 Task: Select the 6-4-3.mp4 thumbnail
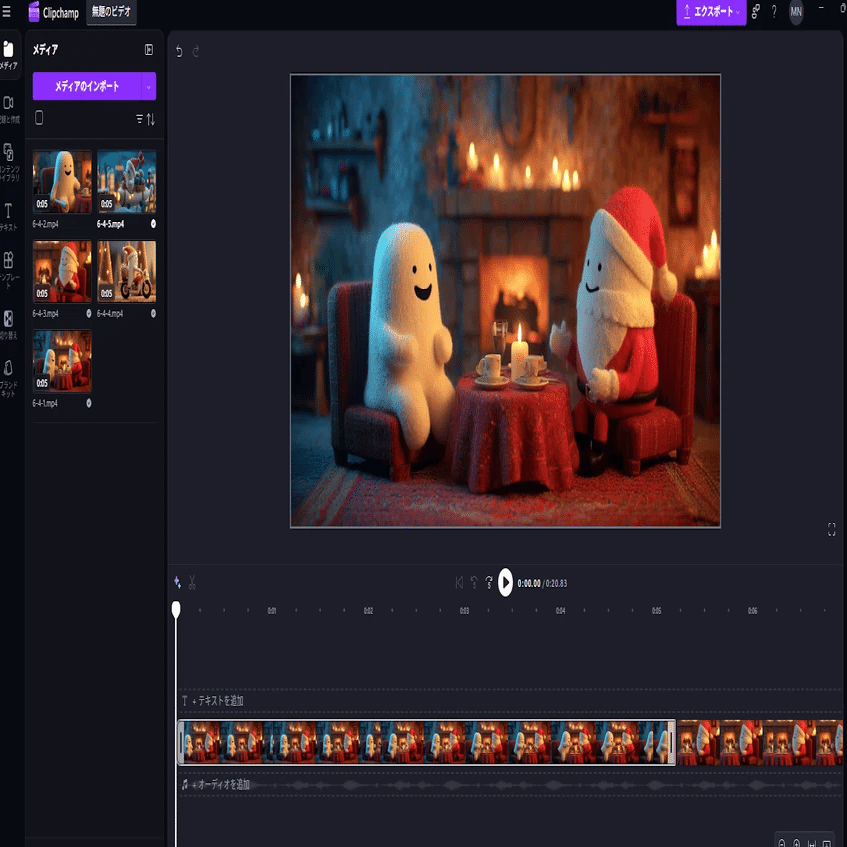[x=62, y=271]
